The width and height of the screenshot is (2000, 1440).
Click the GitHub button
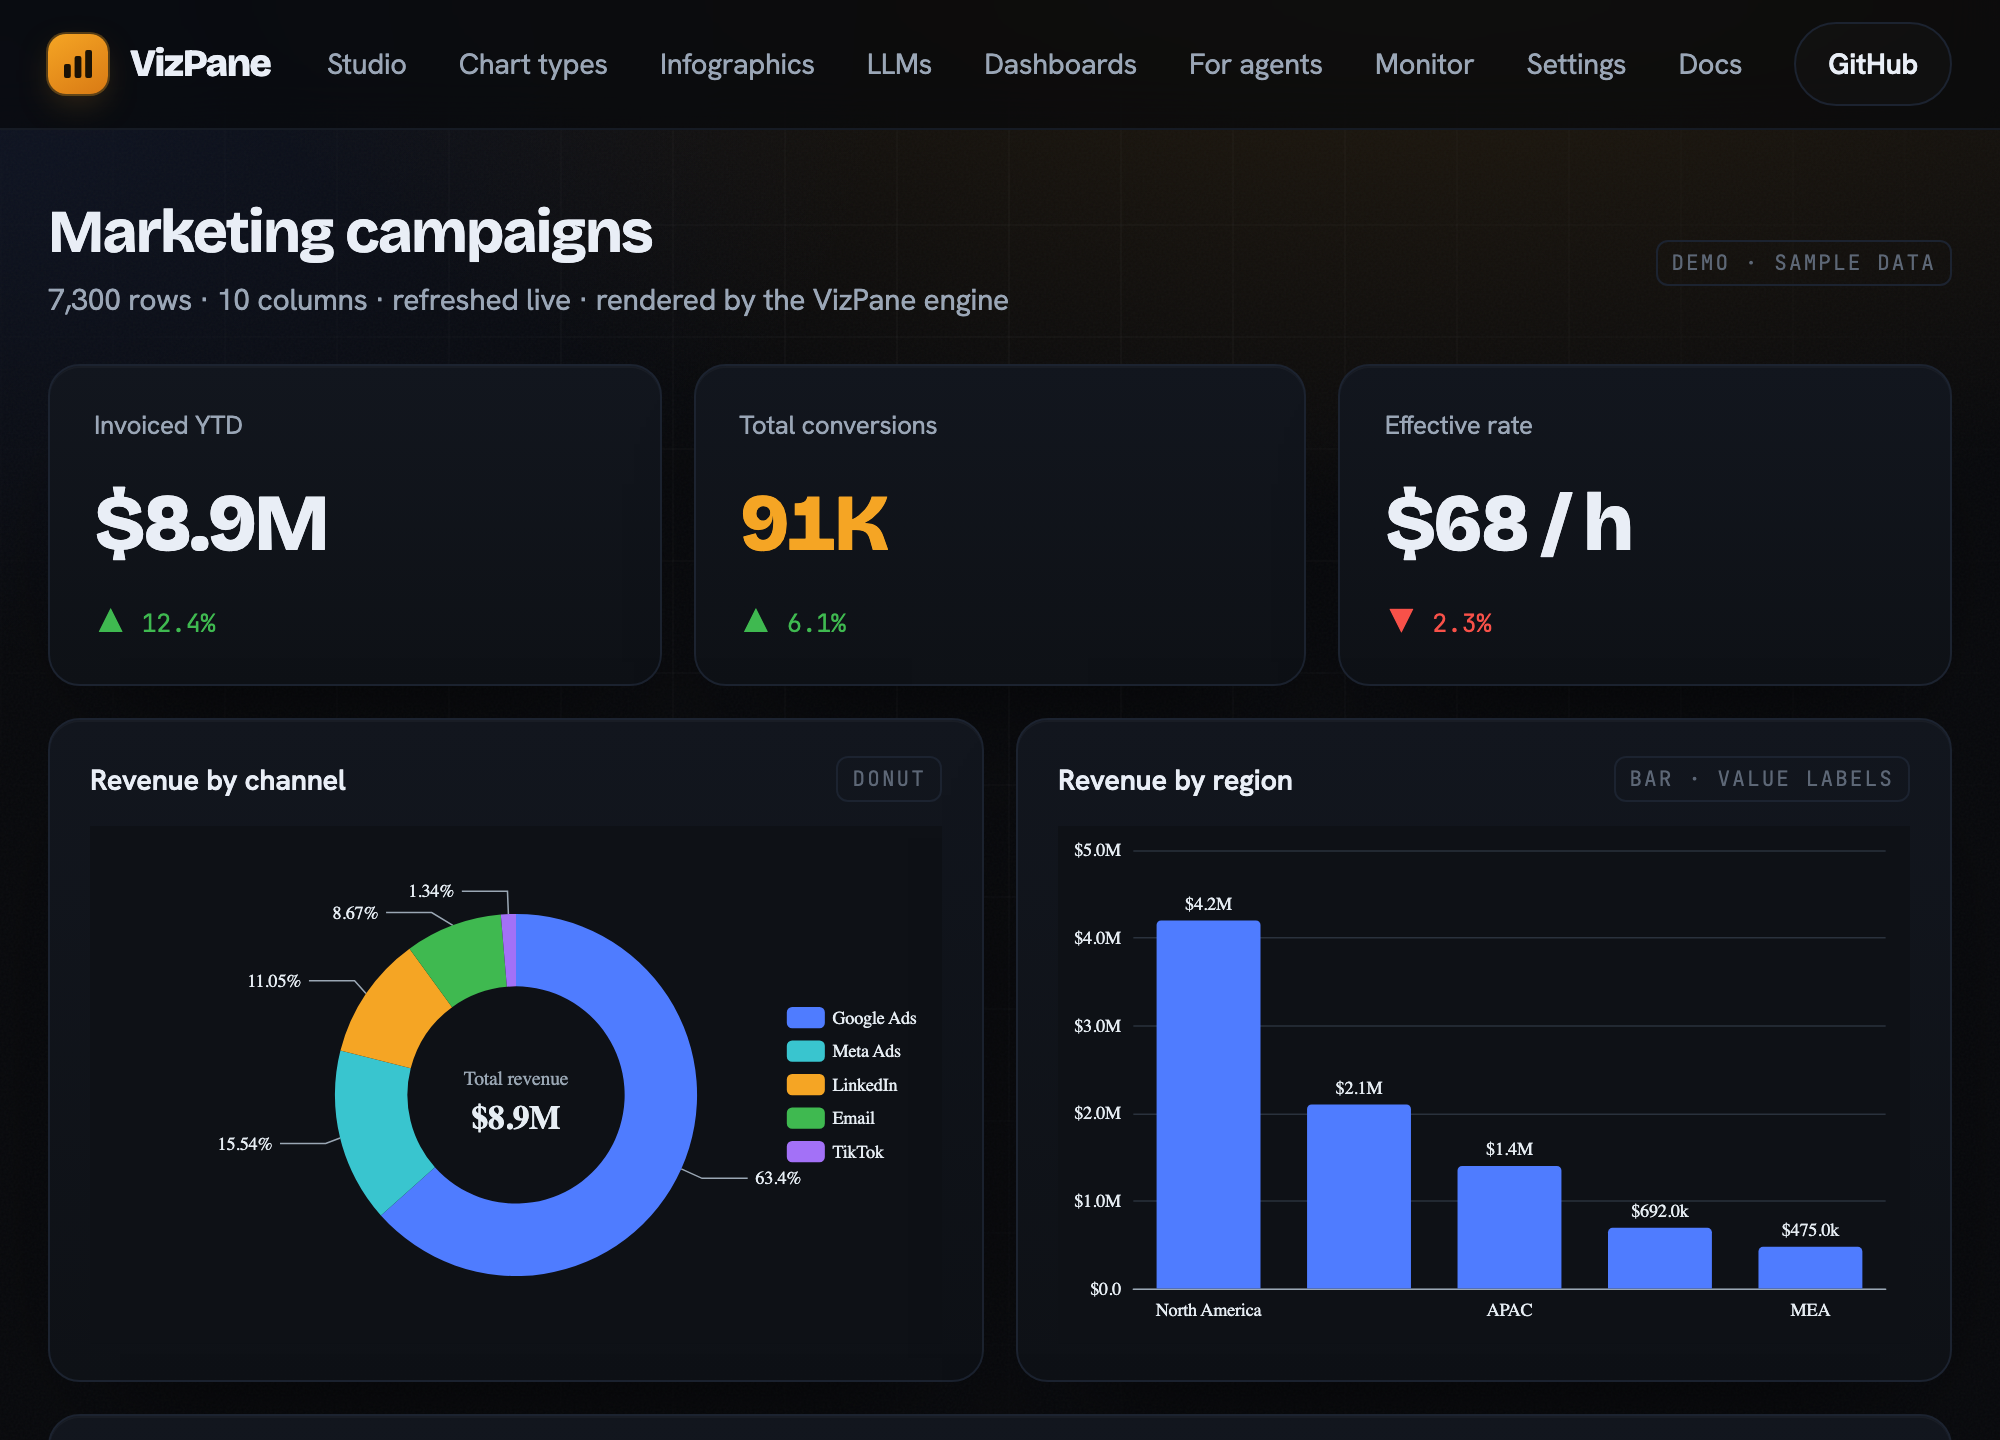point(1872,64)
